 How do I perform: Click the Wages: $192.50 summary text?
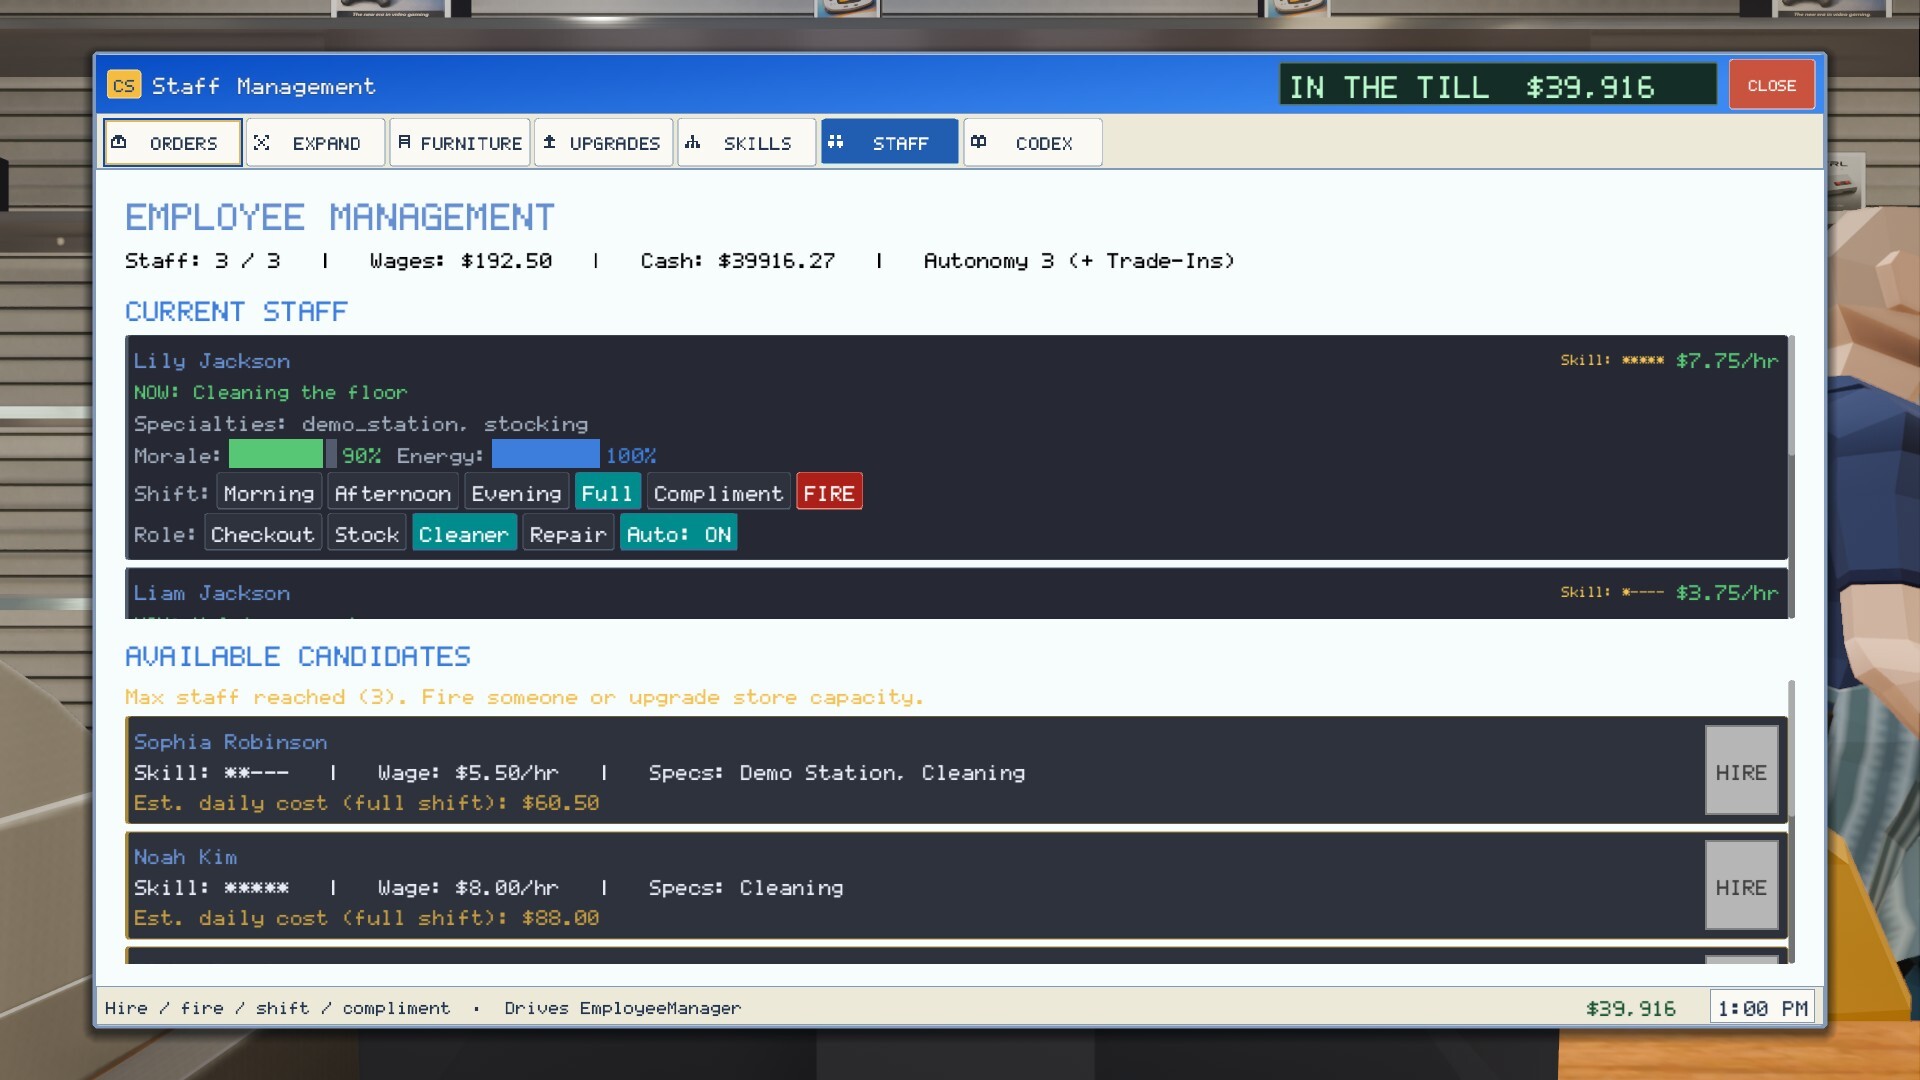coord(461,261)
